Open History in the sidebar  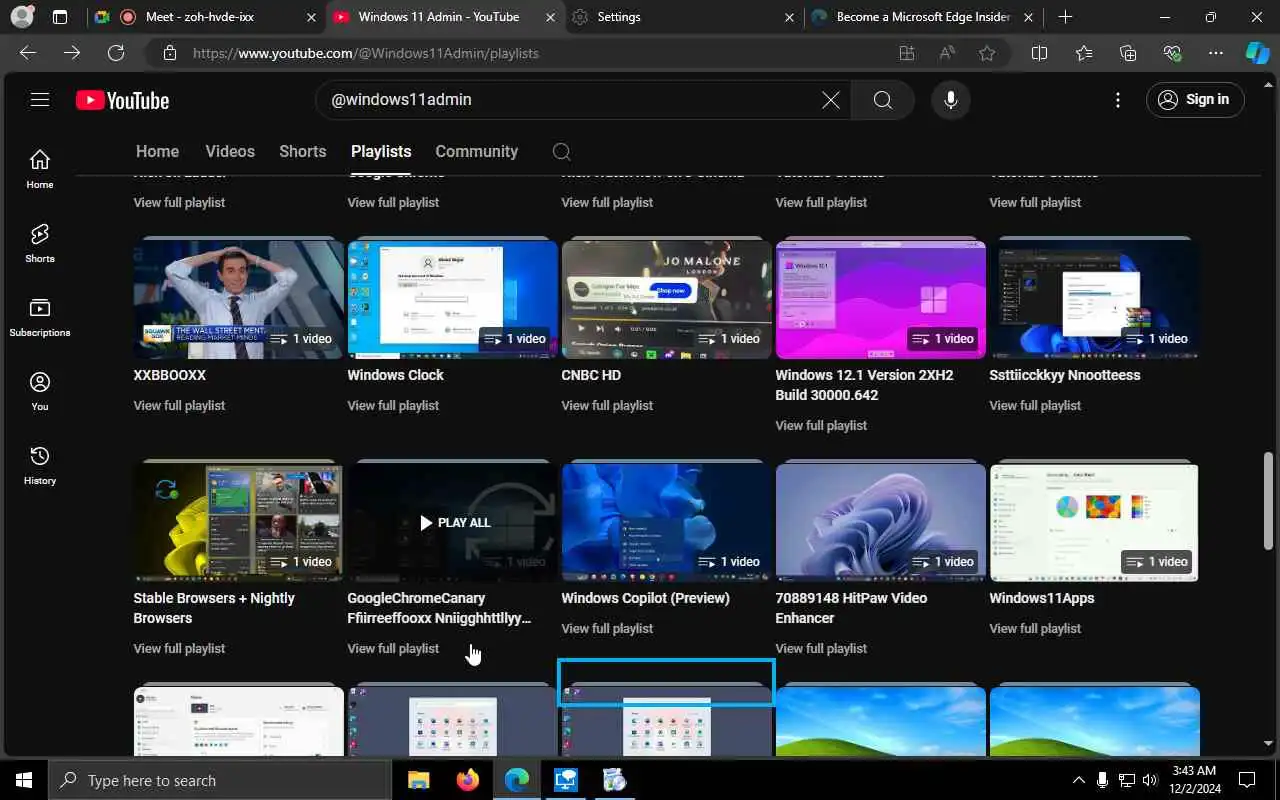coord(40,465)
